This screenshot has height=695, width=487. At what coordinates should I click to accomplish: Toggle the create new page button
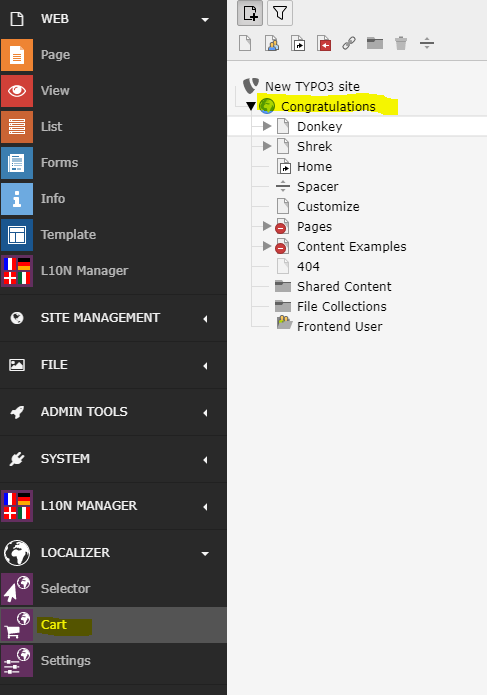click(250, 13)
